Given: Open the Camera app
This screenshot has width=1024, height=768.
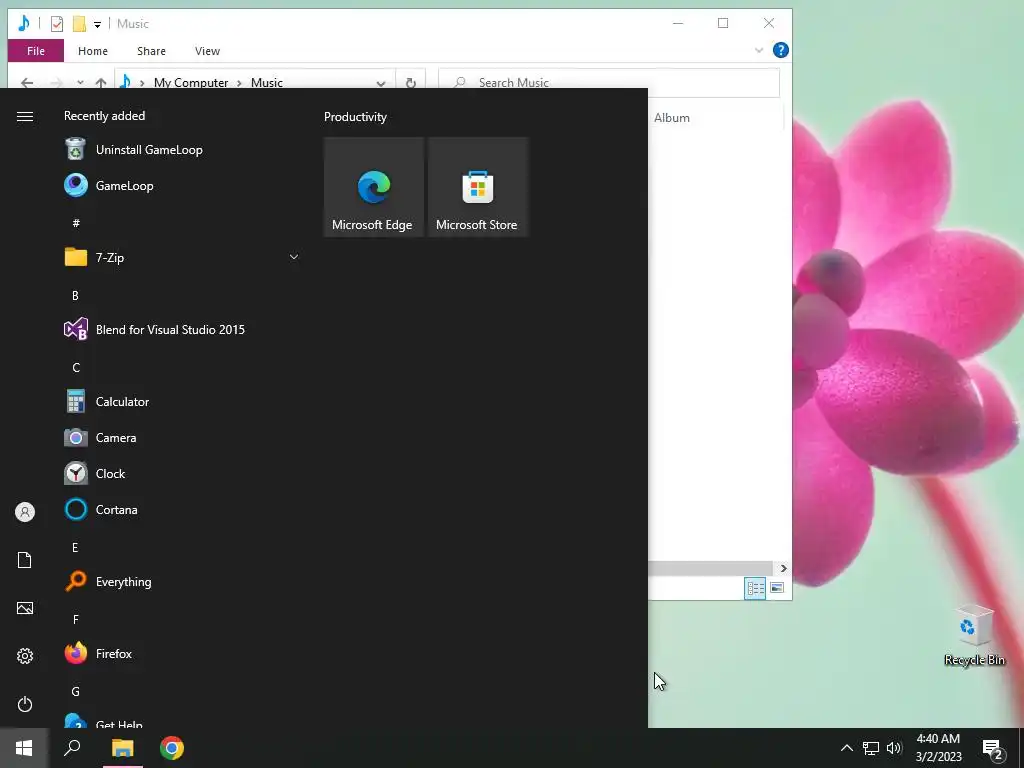Looking at the screenshot, I should (x=183, y=438).
